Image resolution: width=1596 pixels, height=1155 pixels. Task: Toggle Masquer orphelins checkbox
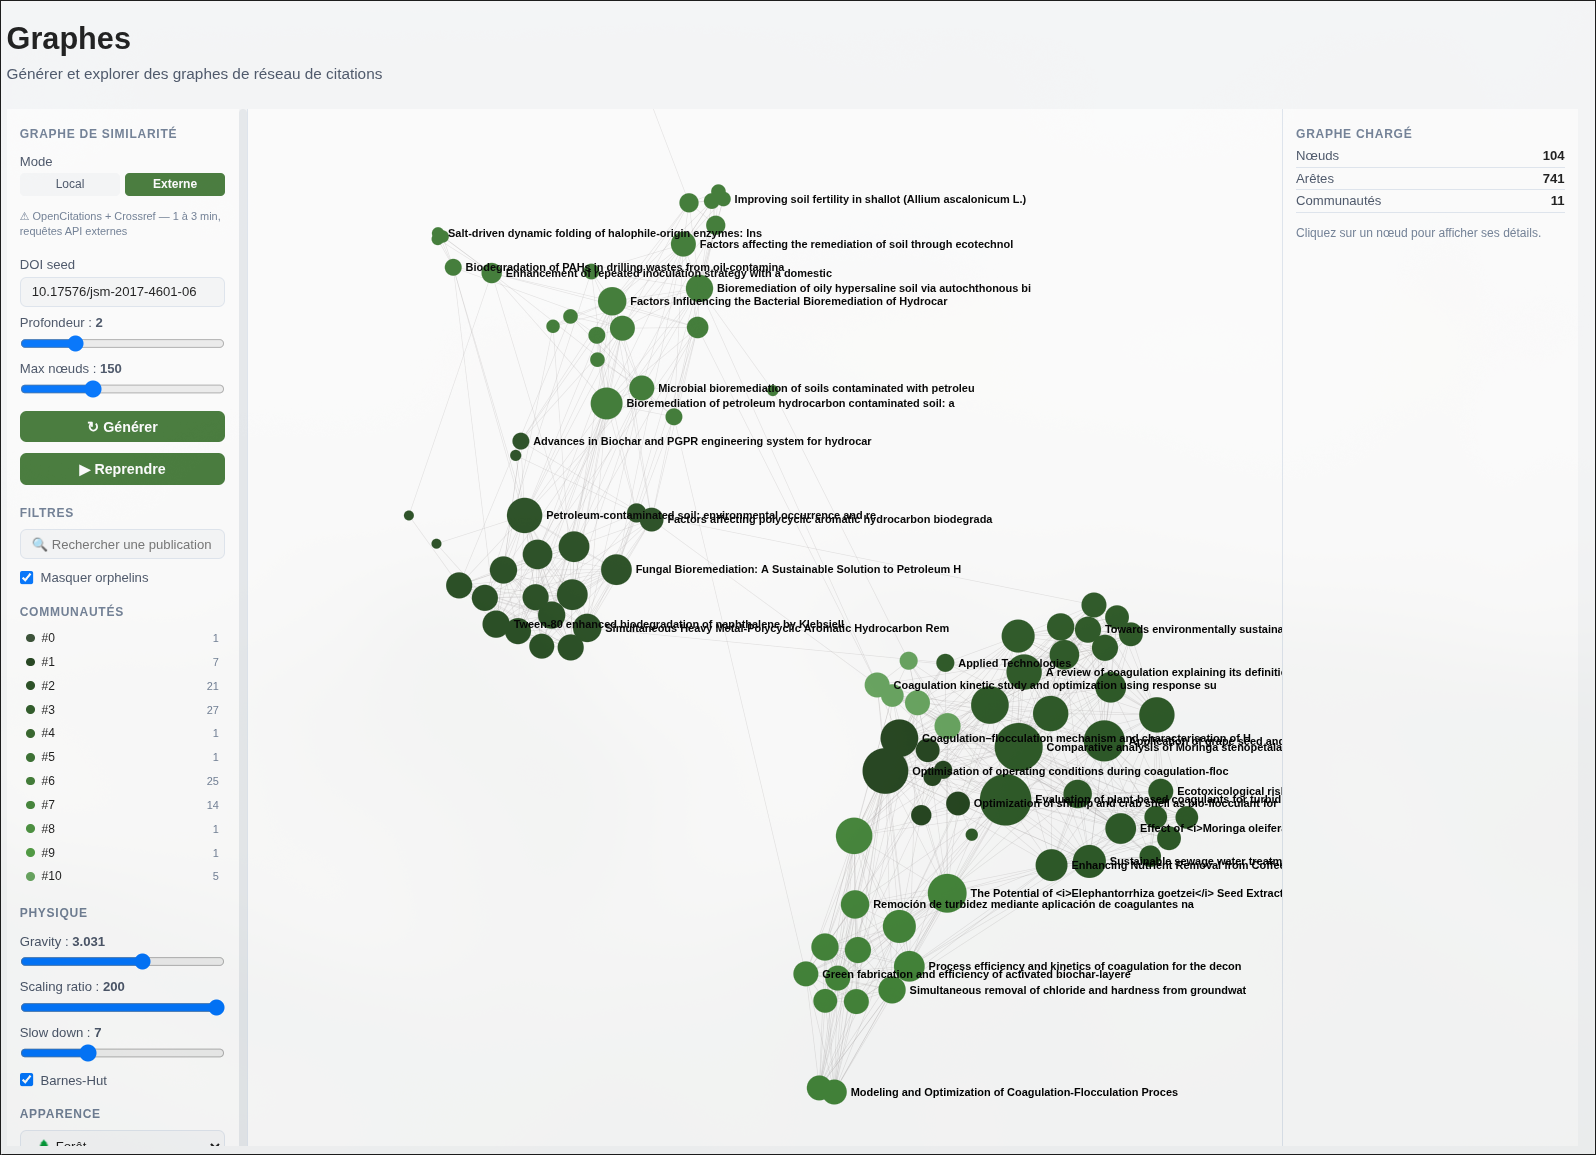(x=27, y=578)
